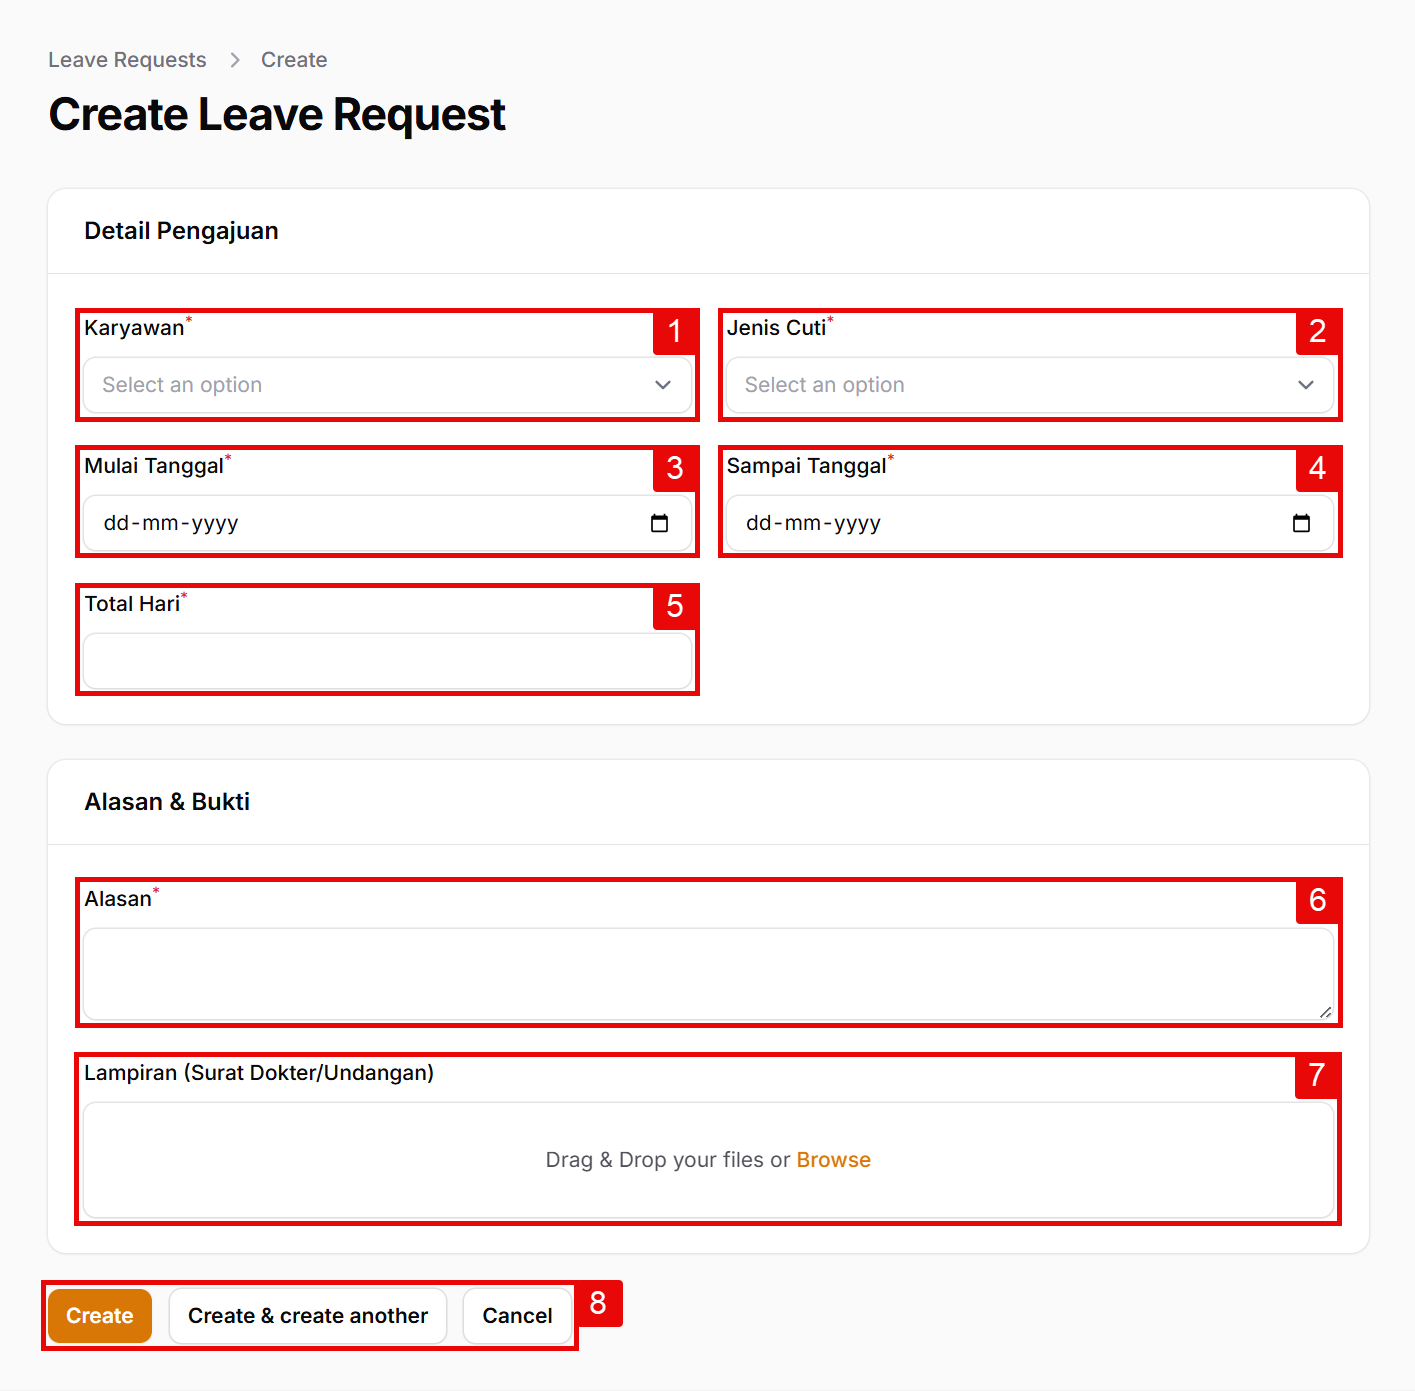The height and width of the screenshot is (1391, 1415).
Task: Click the Karyawan dropdown chevron
Action: [x=662, y=385]
